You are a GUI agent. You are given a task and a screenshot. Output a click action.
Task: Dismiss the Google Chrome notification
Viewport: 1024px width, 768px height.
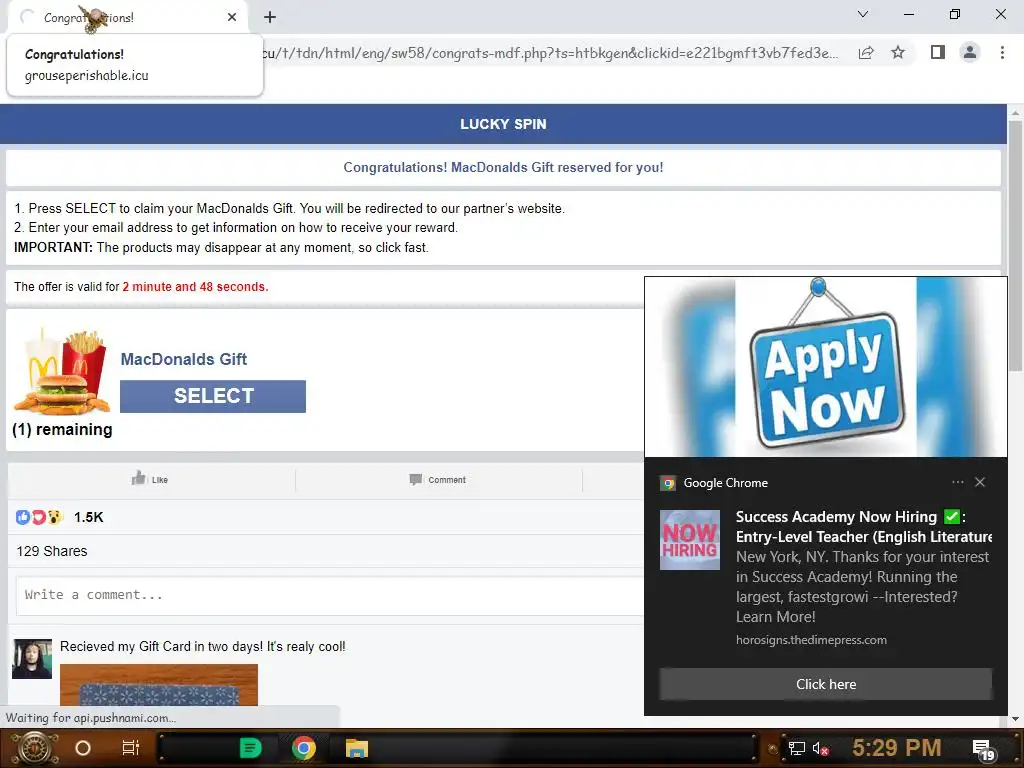[980, 482]
